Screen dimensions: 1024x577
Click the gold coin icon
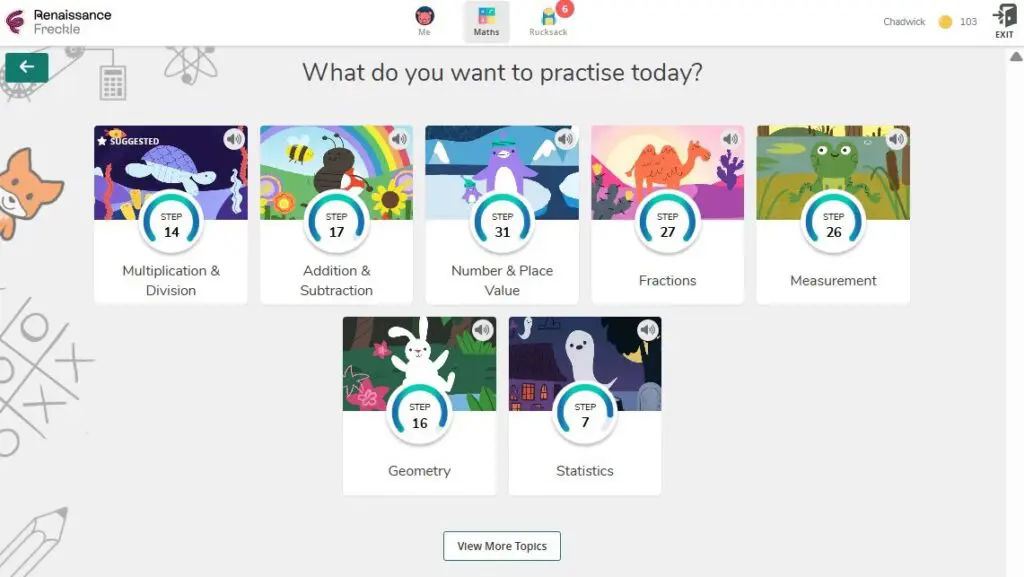945,22
